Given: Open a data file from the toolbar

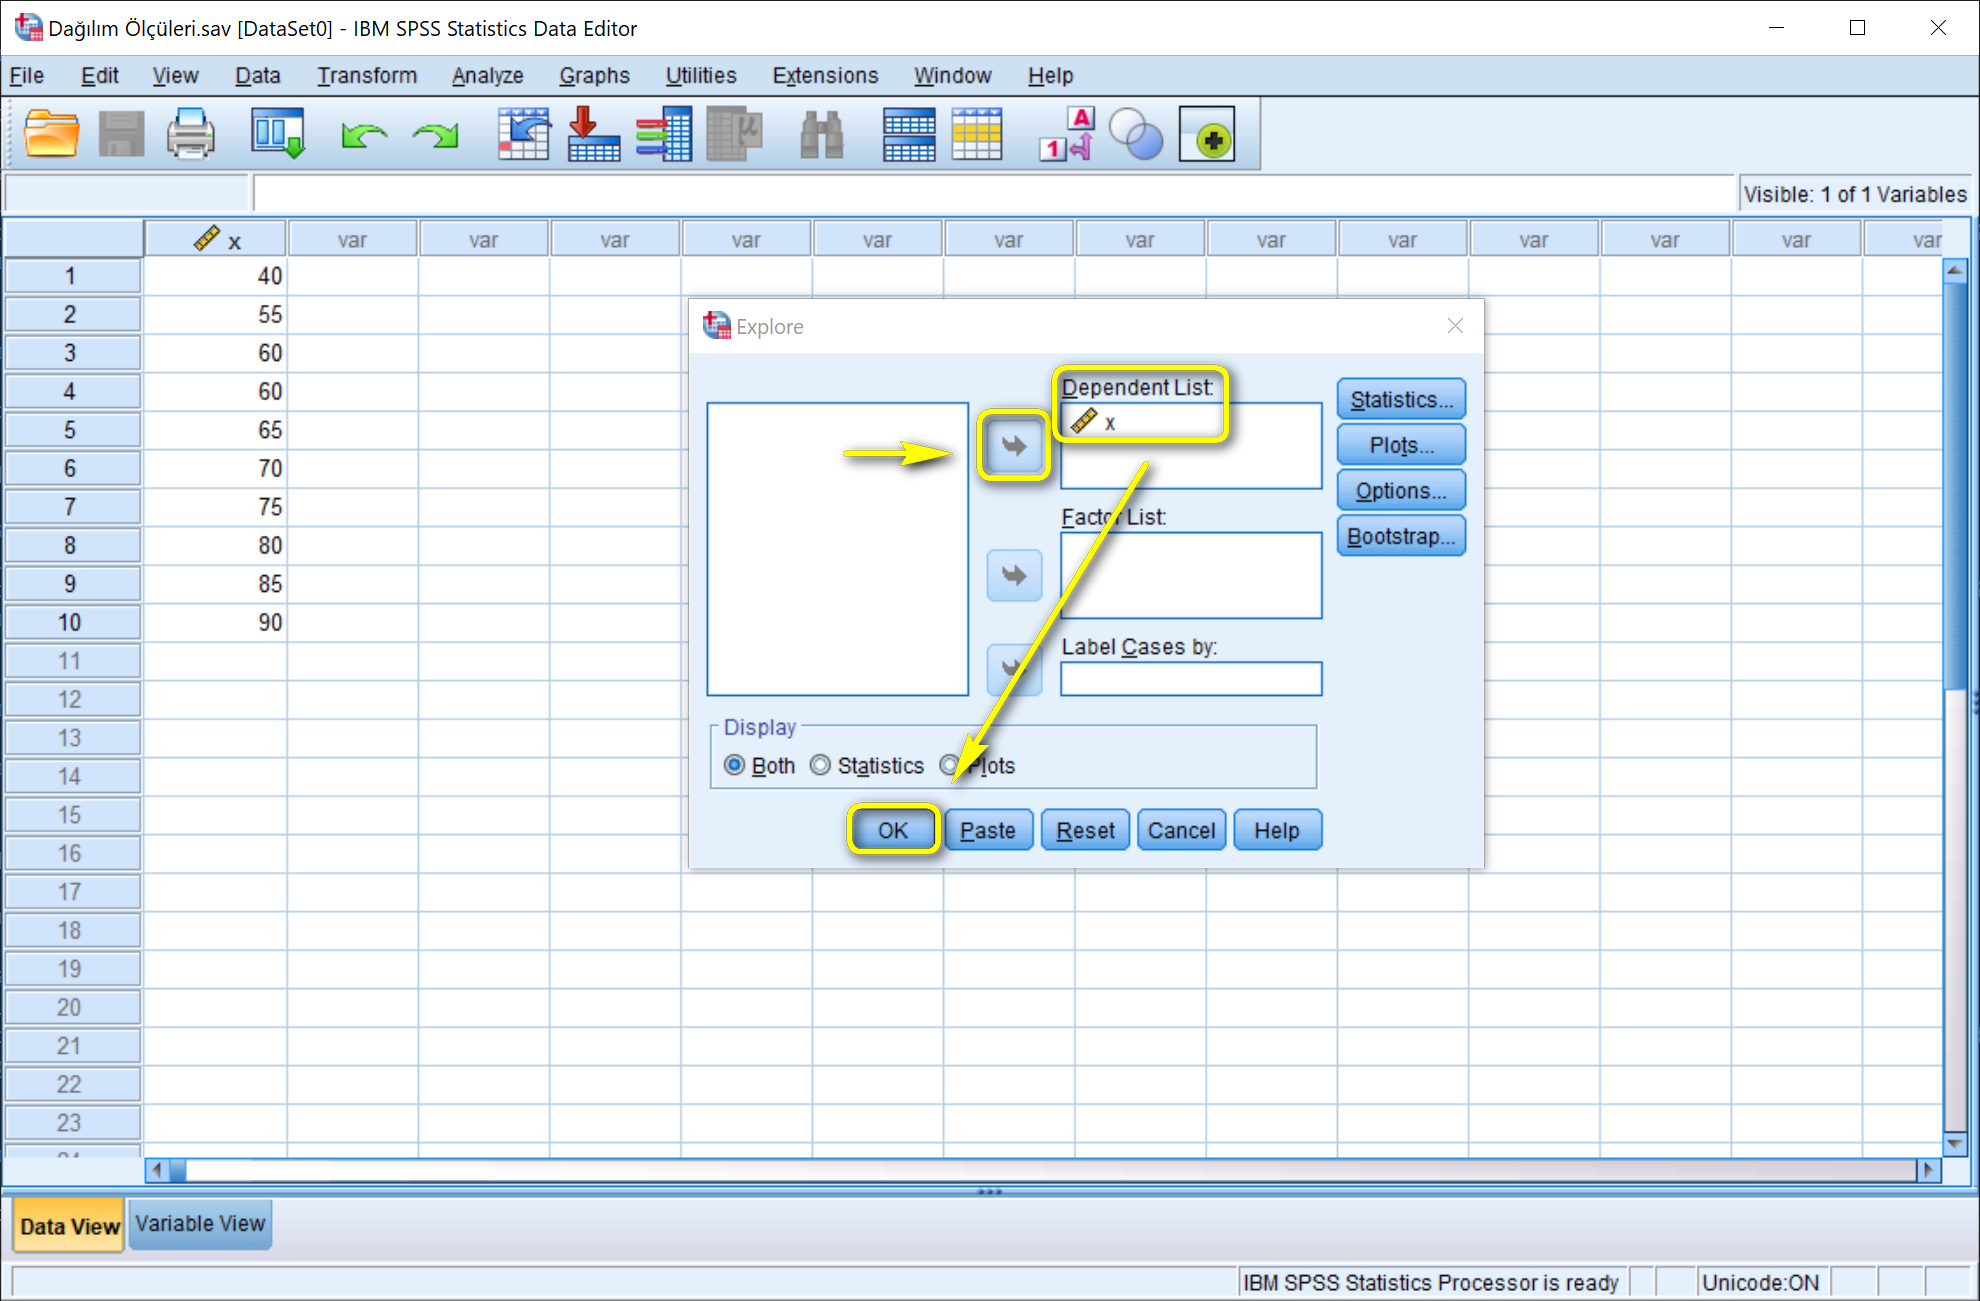Looking at the screenshot, I should coord(50,133).
